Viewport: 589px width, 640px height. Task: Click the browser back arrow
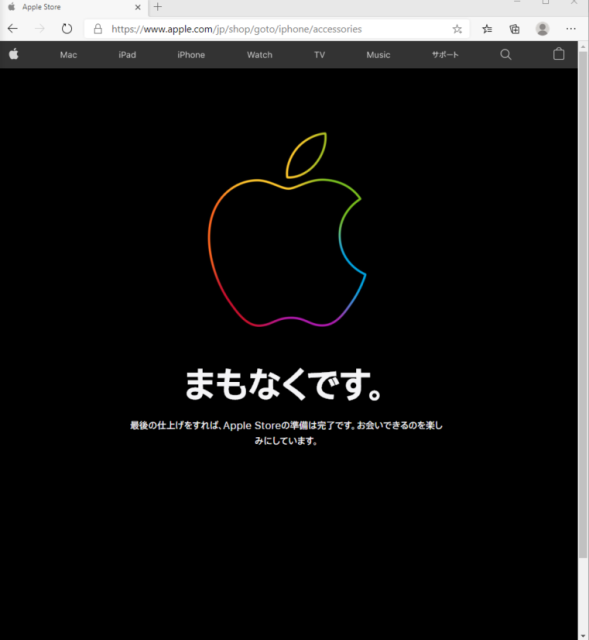pos(13,29)
